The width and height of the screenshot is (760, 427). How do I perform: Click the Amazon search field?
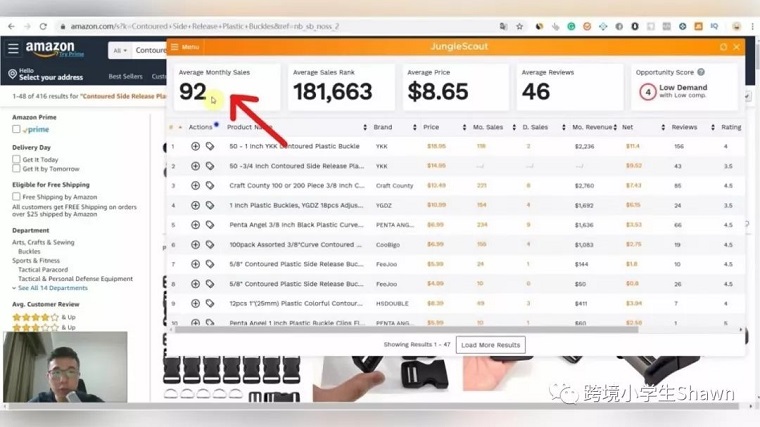click(x=150, y=50)
